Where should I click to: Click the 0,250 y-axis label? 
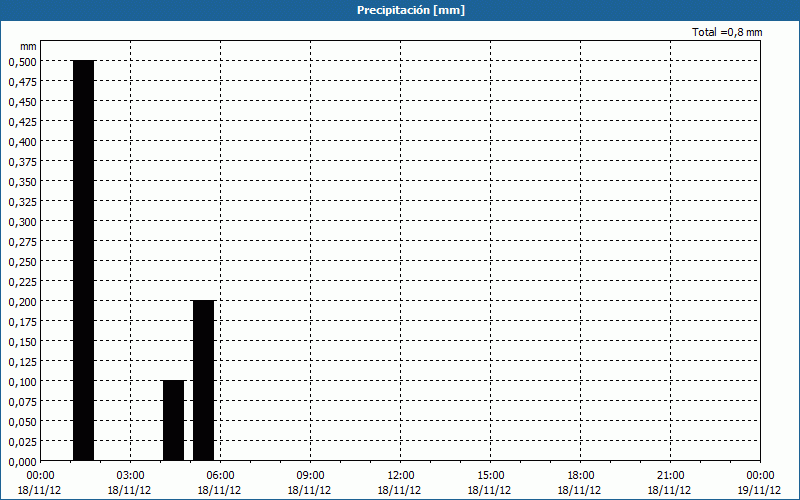(23, 262)
